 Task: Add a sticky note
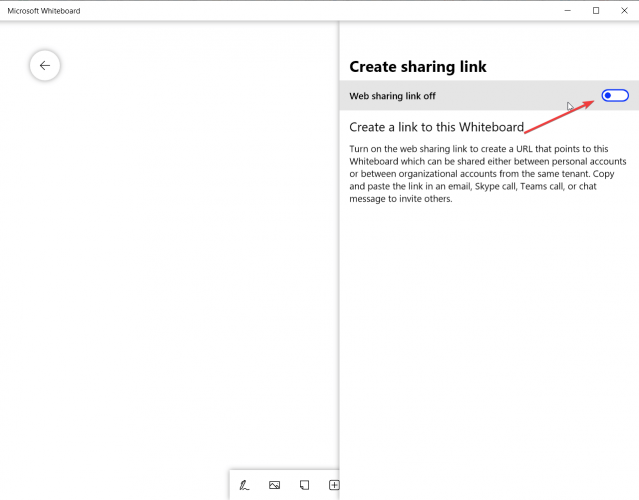coord(304,485)
